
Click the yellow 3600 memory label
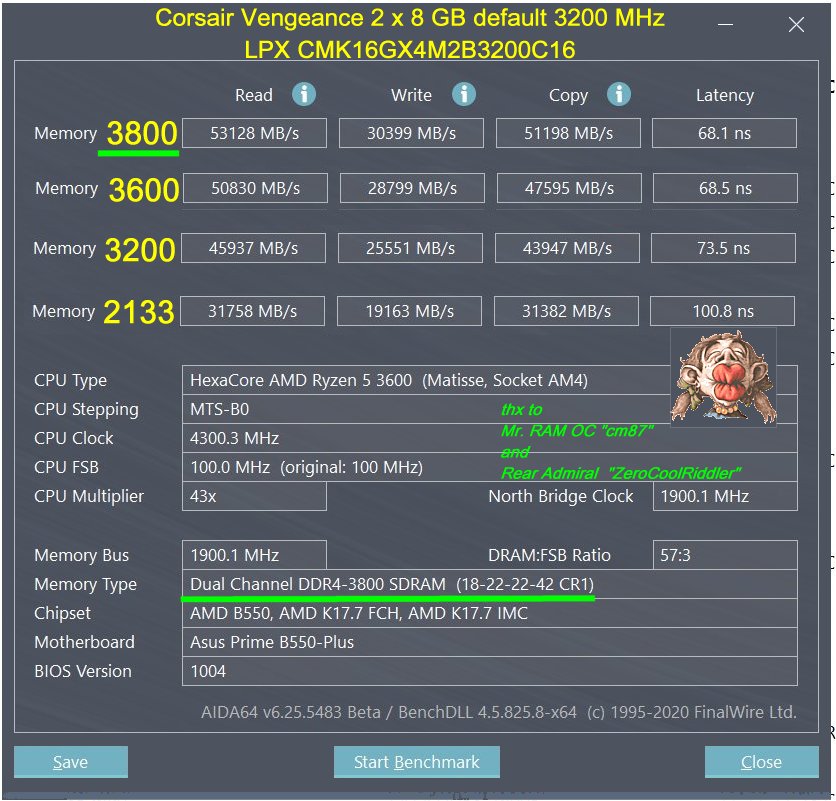click(x=144, y=189)
